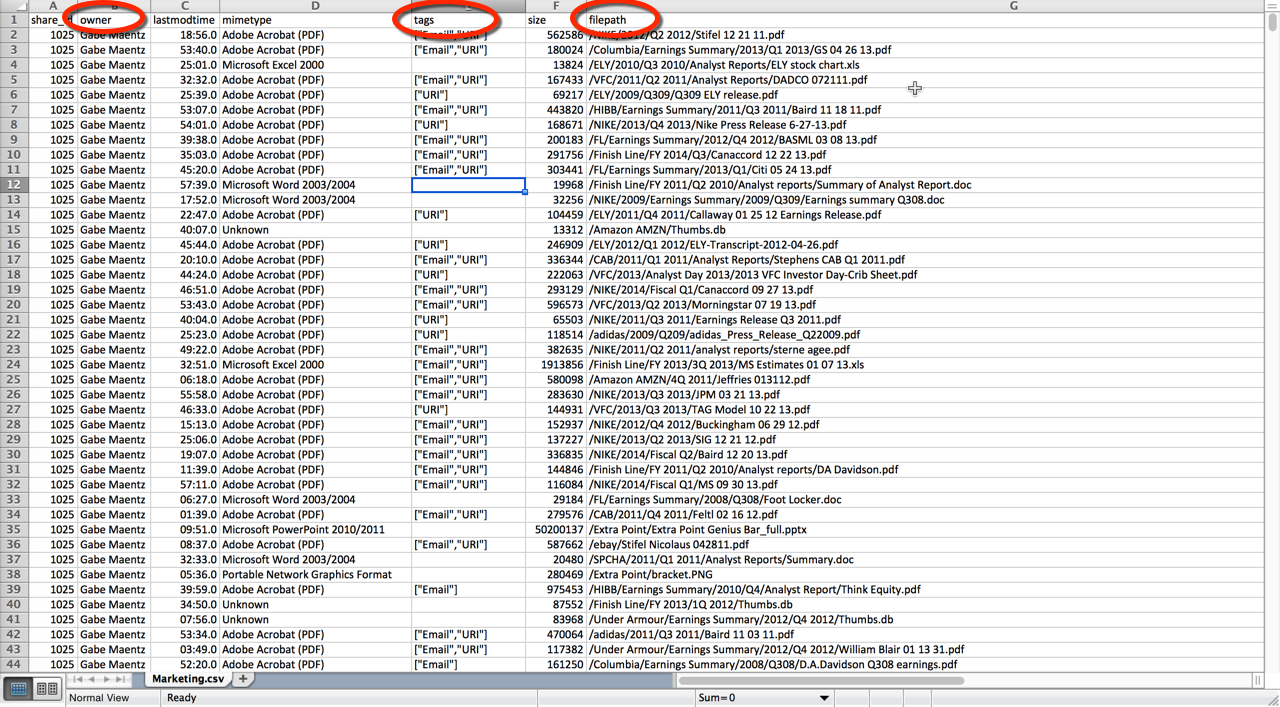Select column G header

click(1013, 6)
